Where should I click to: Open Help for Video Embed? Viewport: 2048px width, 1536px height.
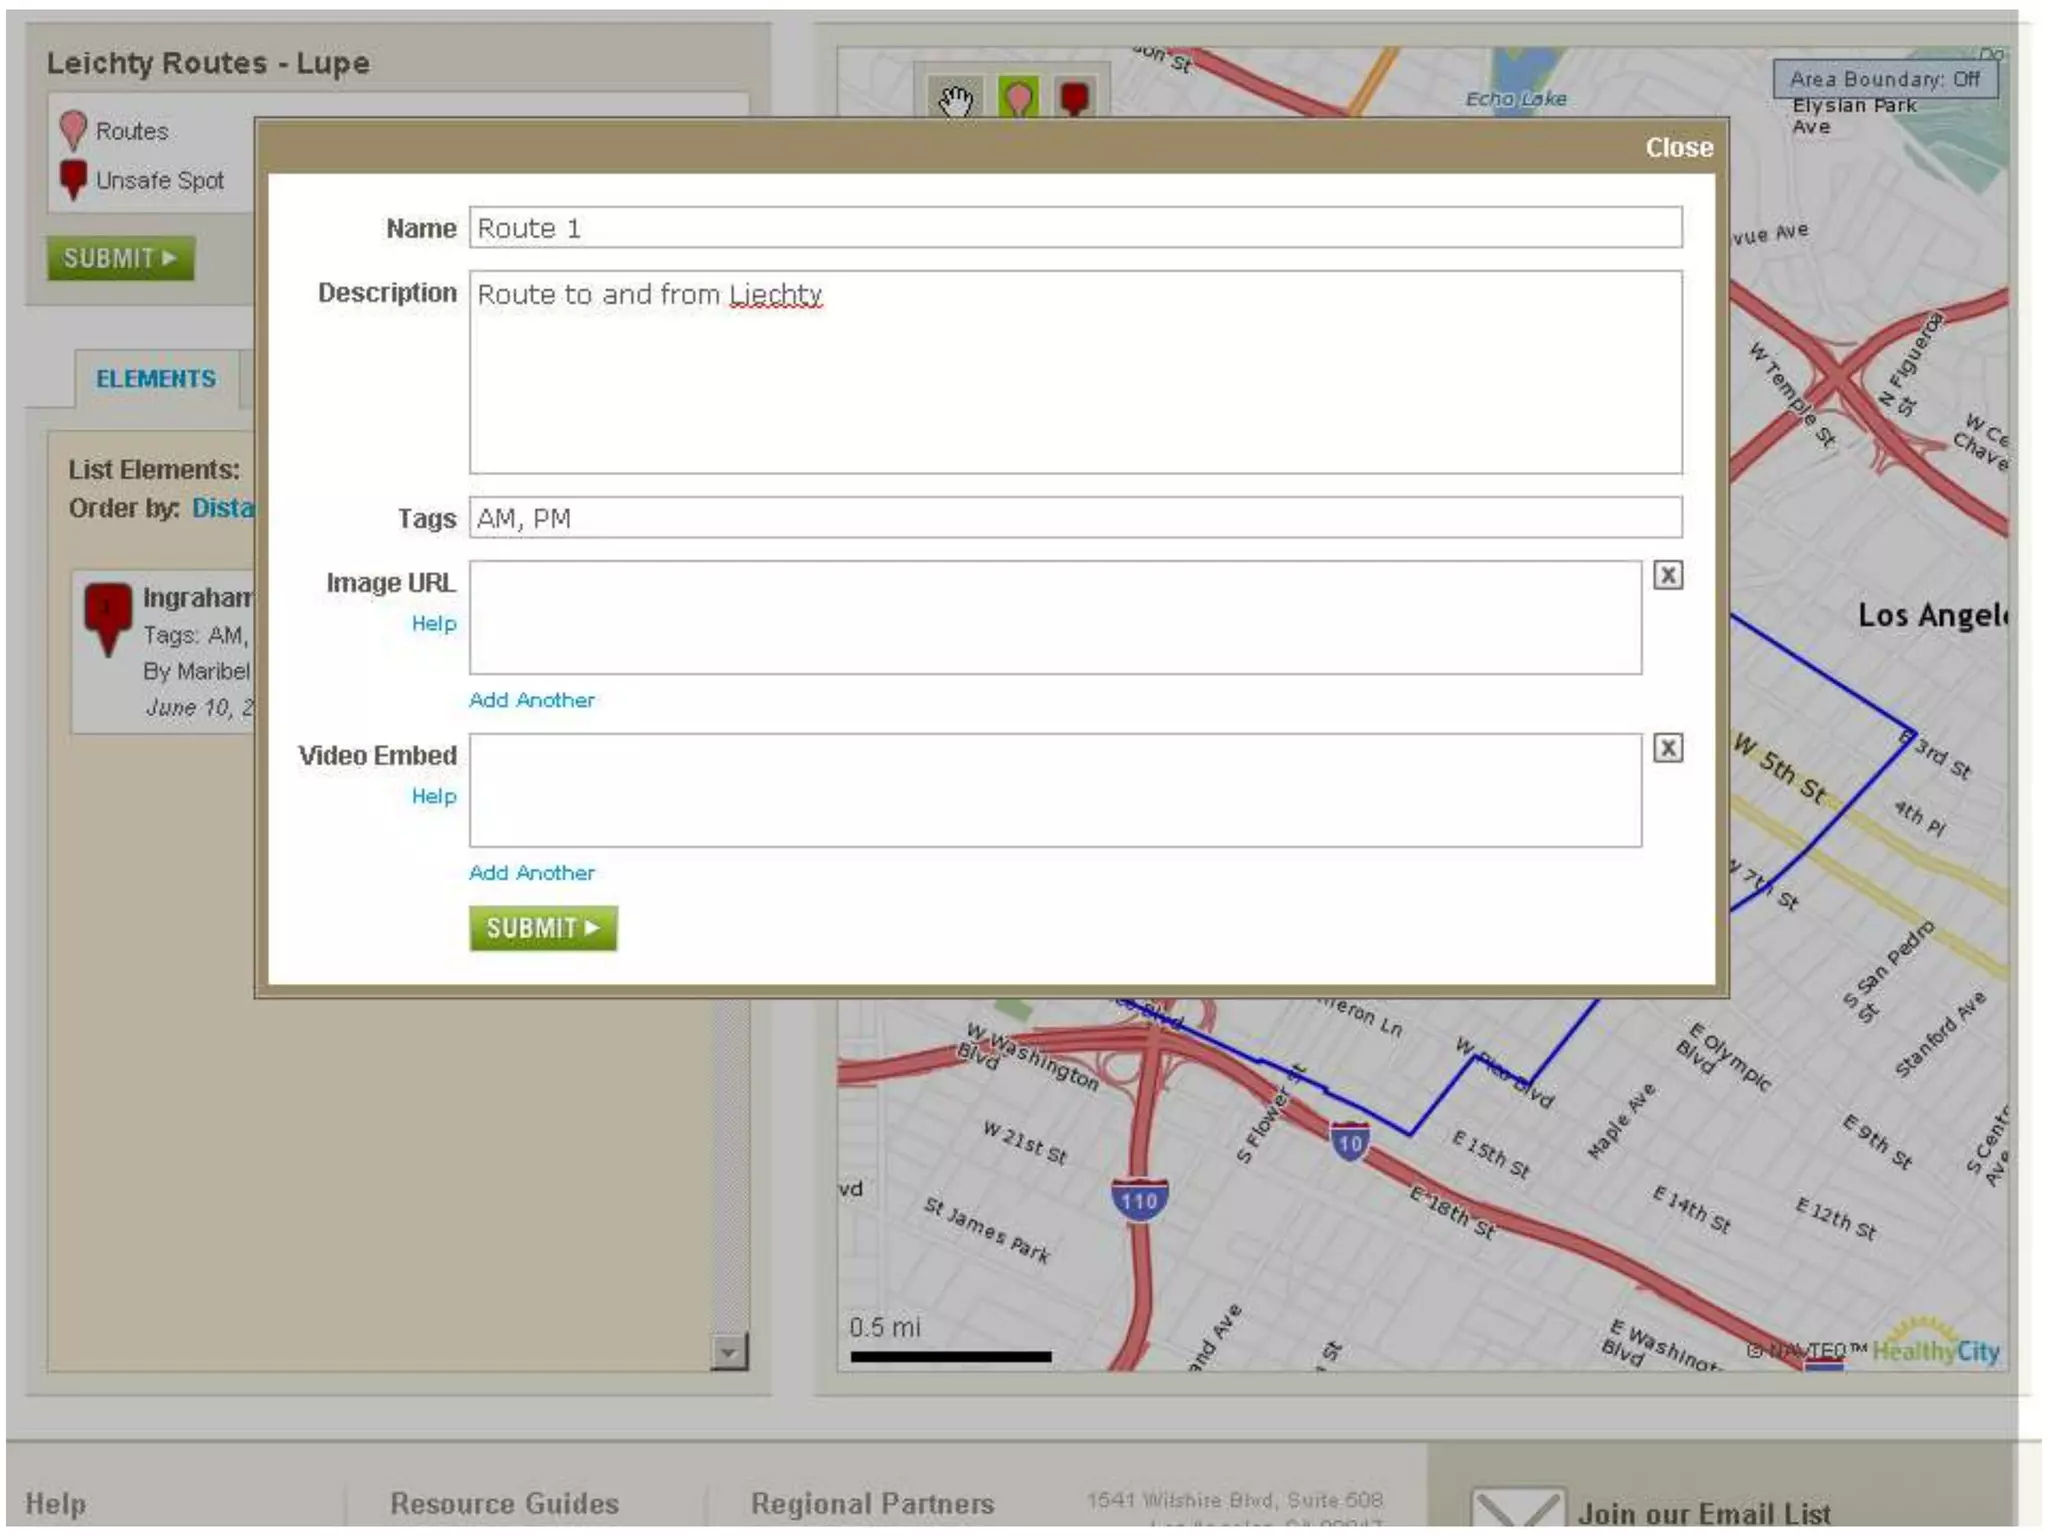tap(434, 797)
